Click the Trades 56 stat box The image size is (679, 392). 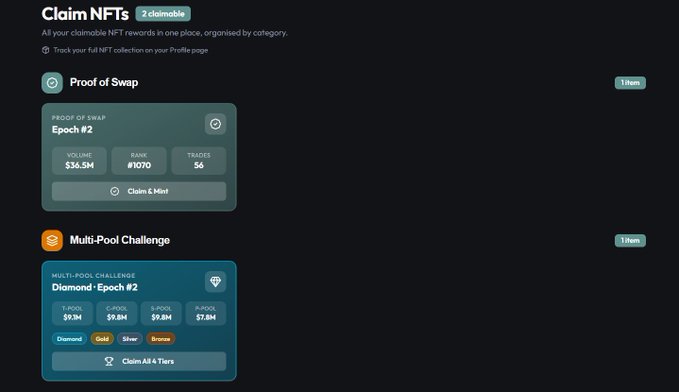[x=199, y=161]
